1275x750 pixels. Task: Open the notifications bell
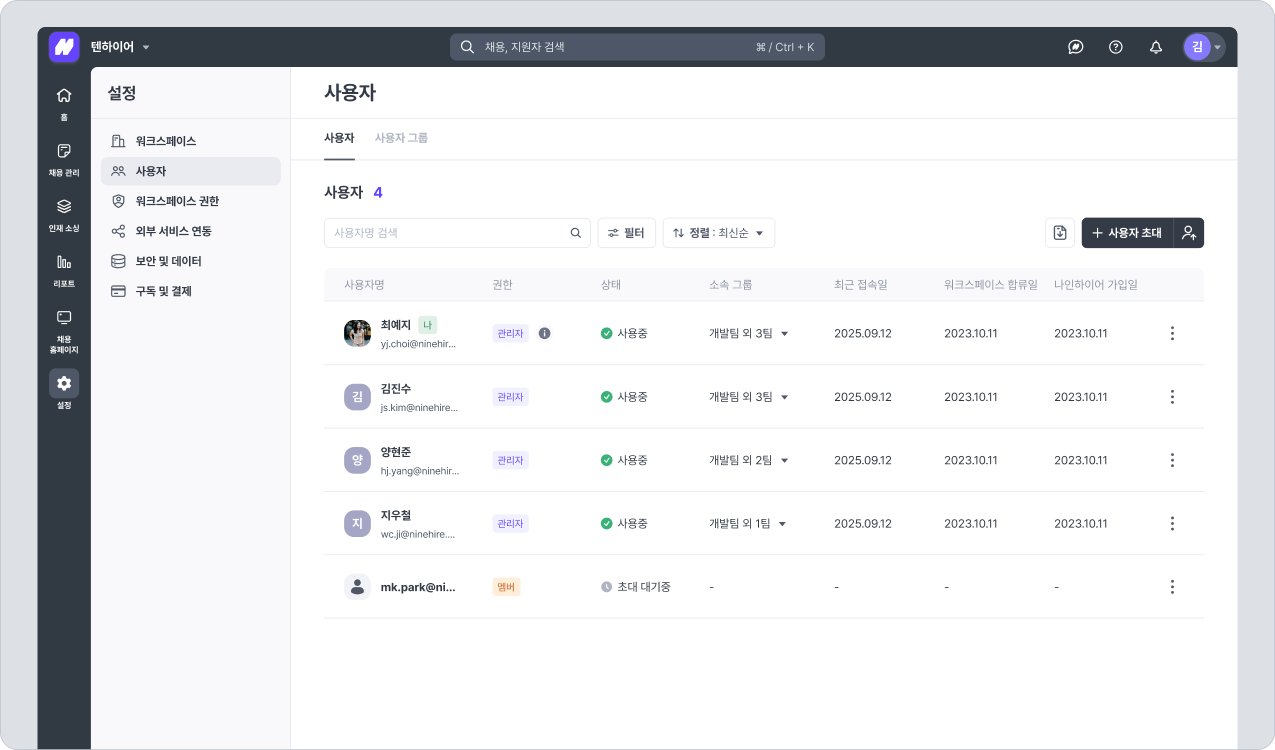1156,47
